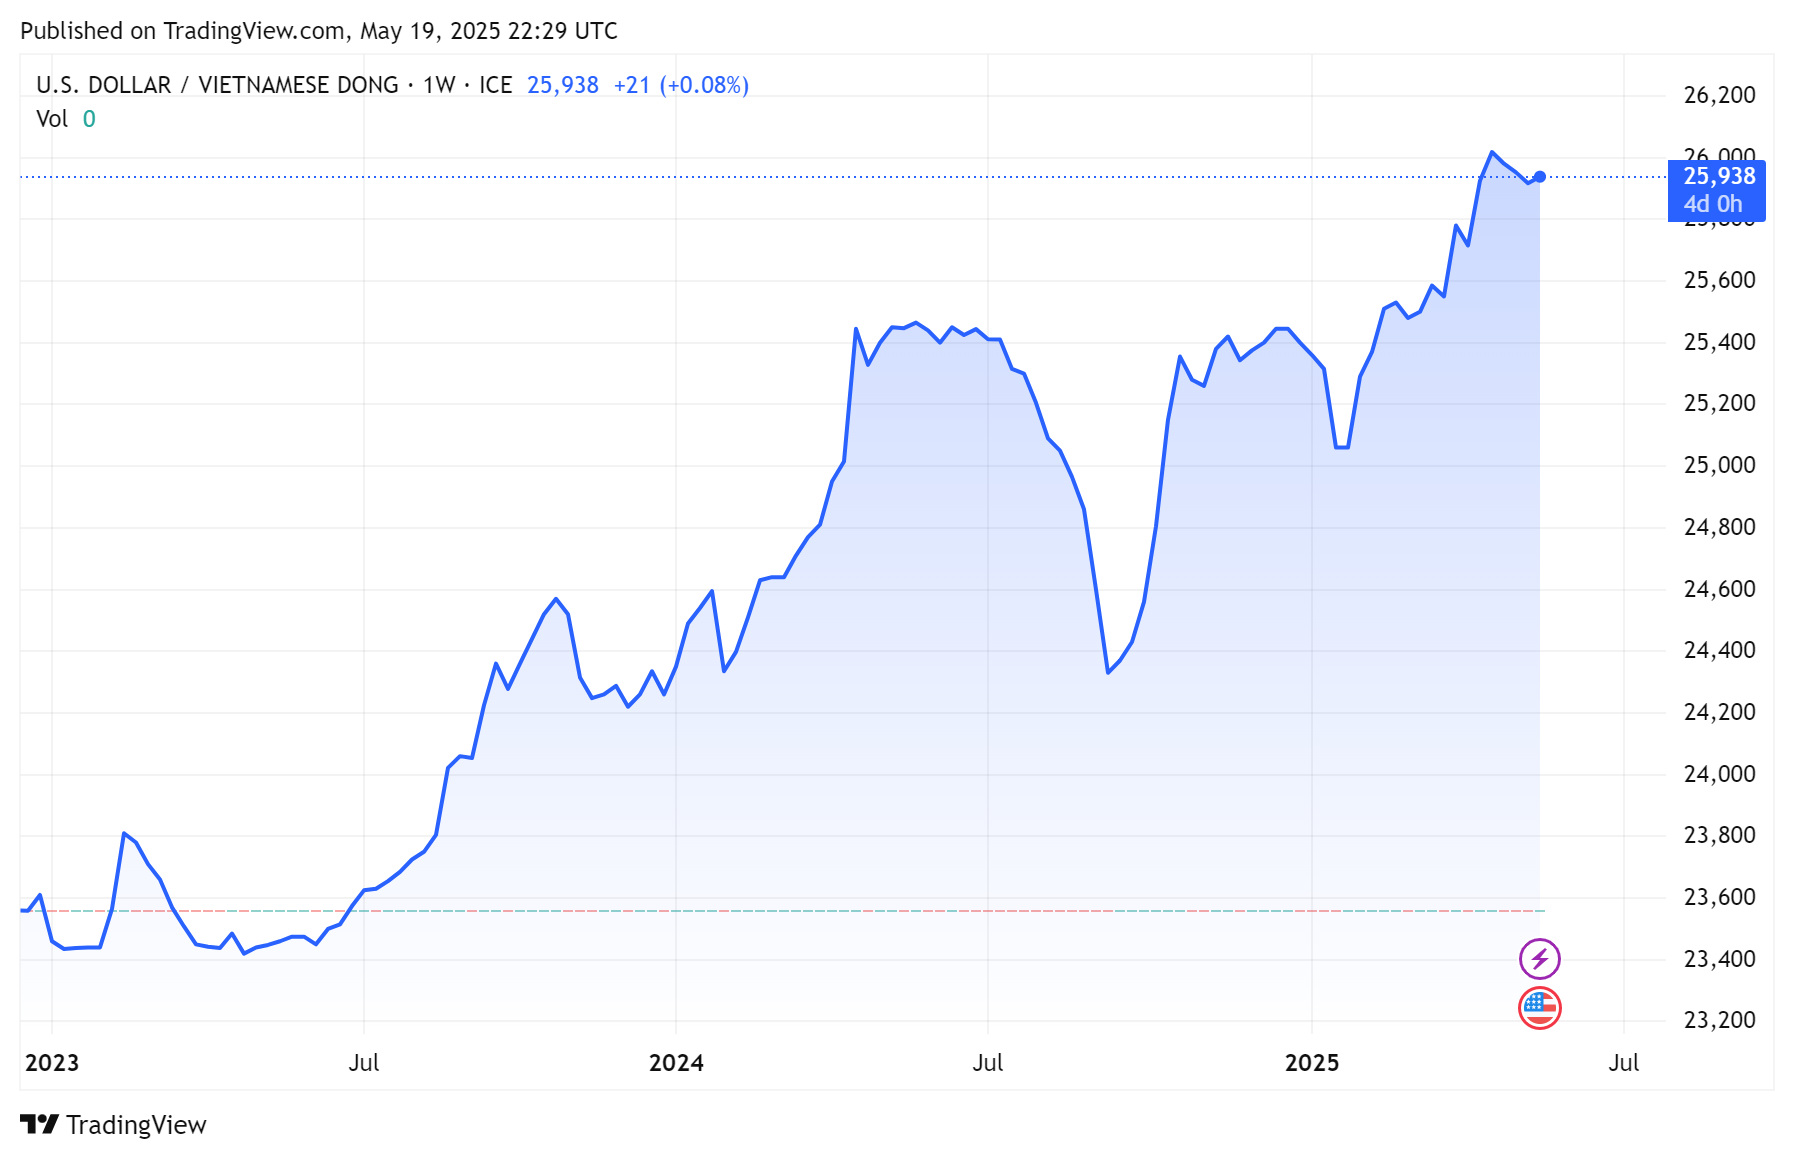Viewport: 1794px width, 1160px height.
Task: Click the TradingView wordmark next to the logo
Action: pyautogui.click(x=136, y=1124)
